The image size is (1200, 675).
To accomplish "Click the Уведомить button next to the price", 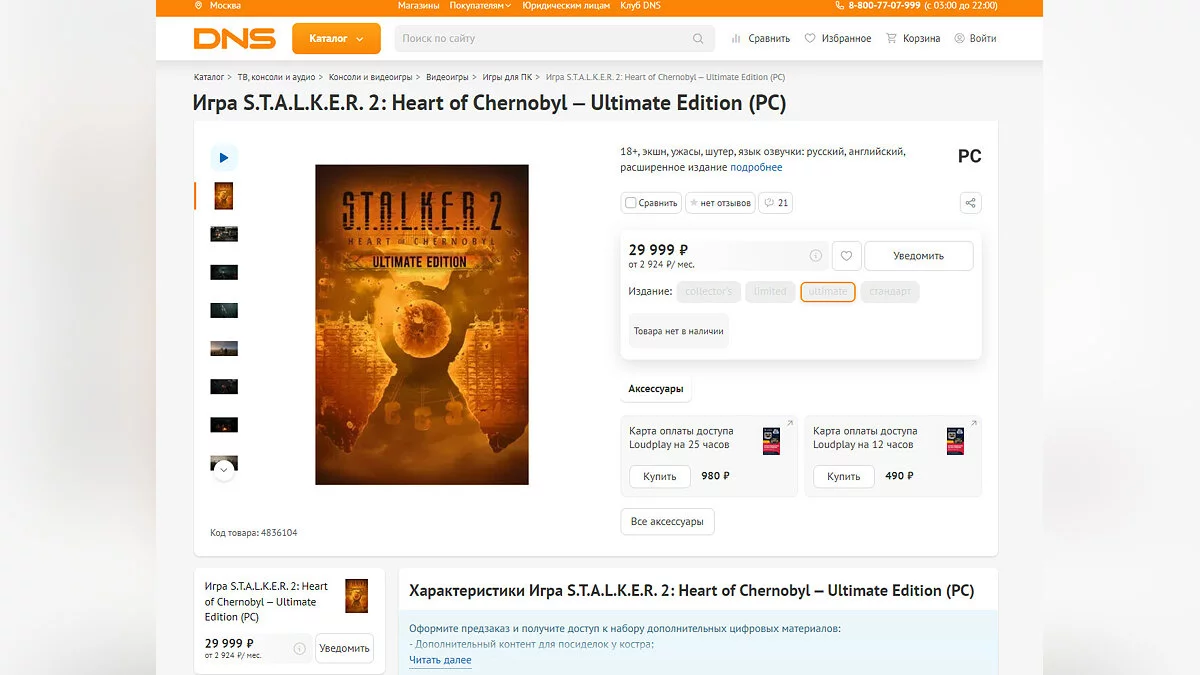I will (x=918, y=256).
